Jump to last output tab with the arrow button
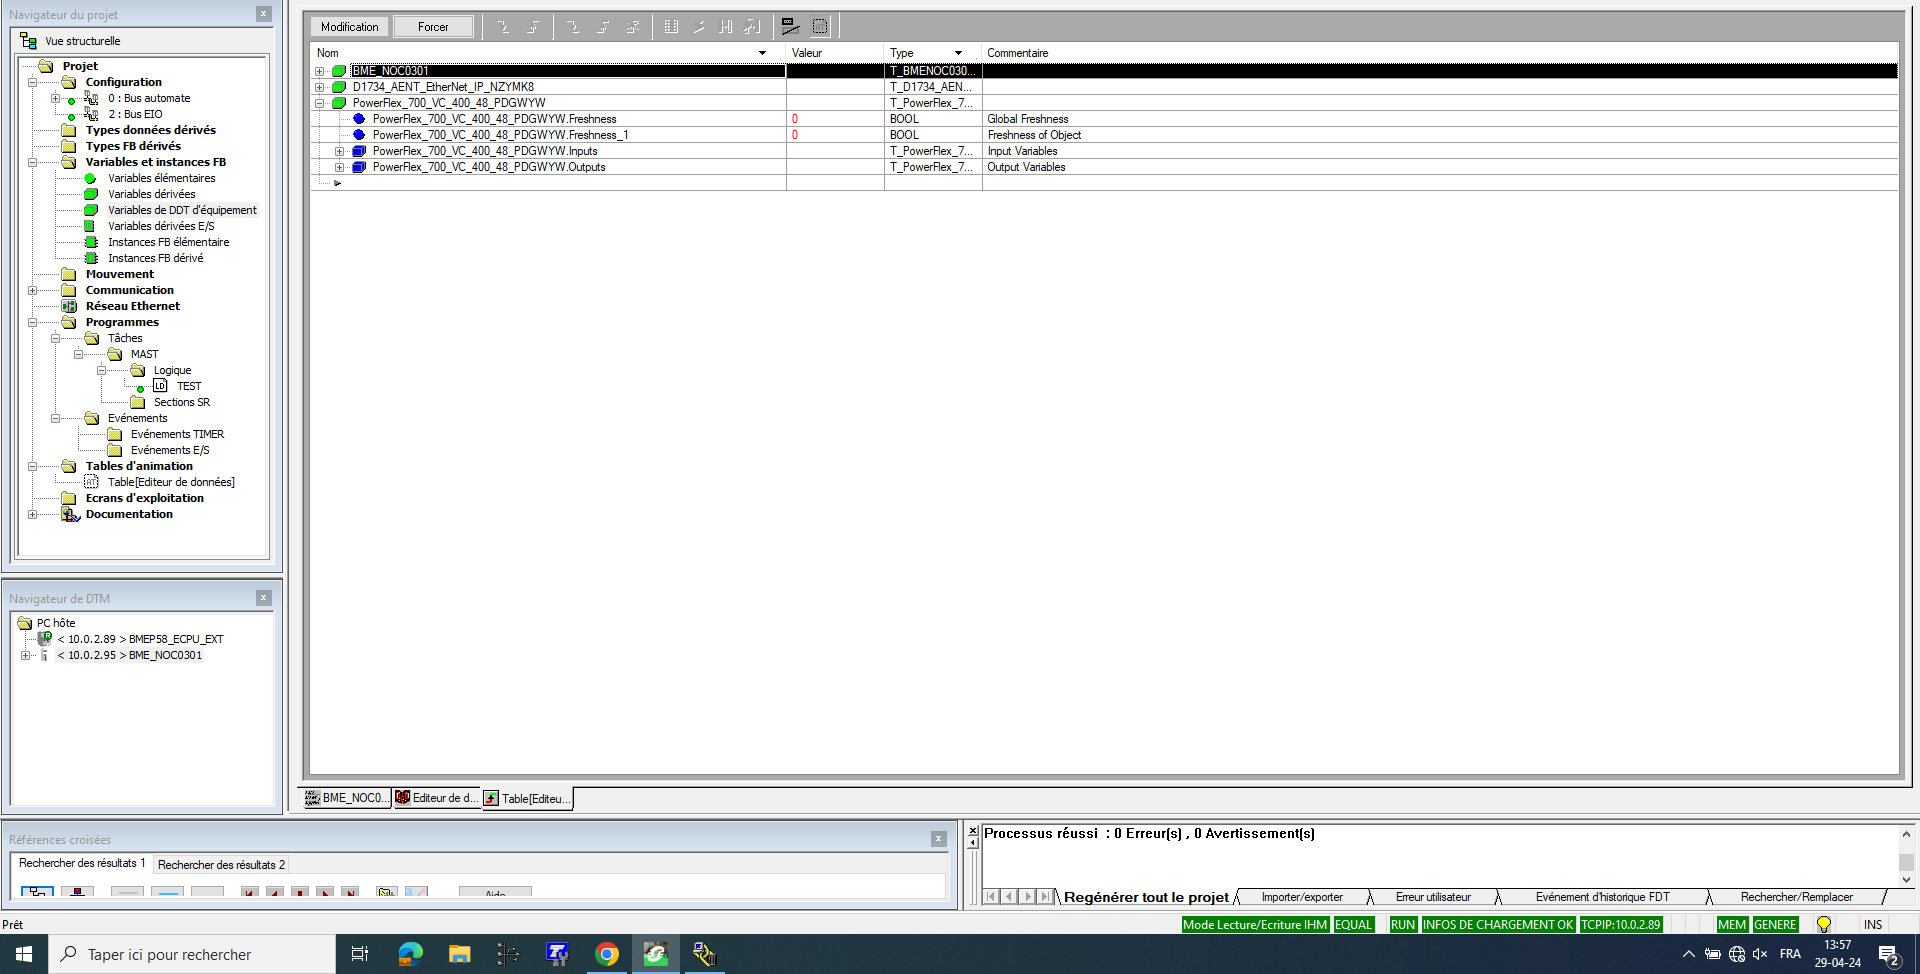Viewport: 1920px width, 974px height. [x=1045, y=897]
